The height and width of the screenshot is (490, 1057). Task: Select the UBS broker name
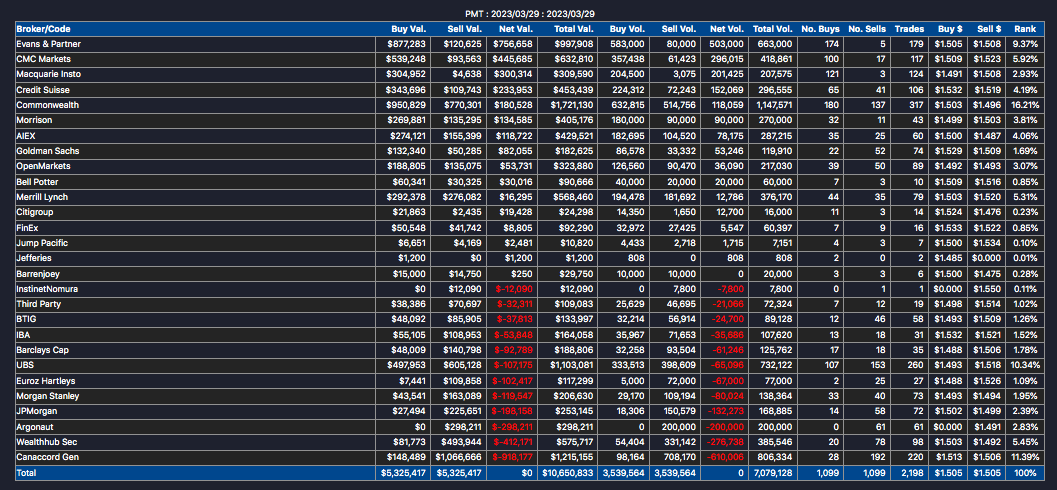(24, 365)
